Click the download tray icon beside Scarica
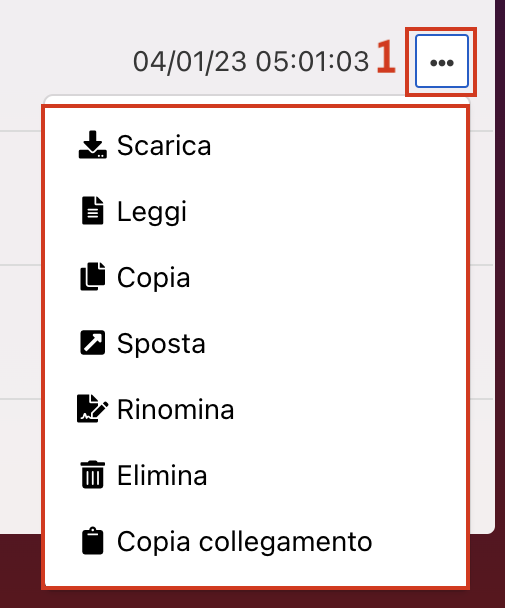The image size is (505, 608). point(93,145)
